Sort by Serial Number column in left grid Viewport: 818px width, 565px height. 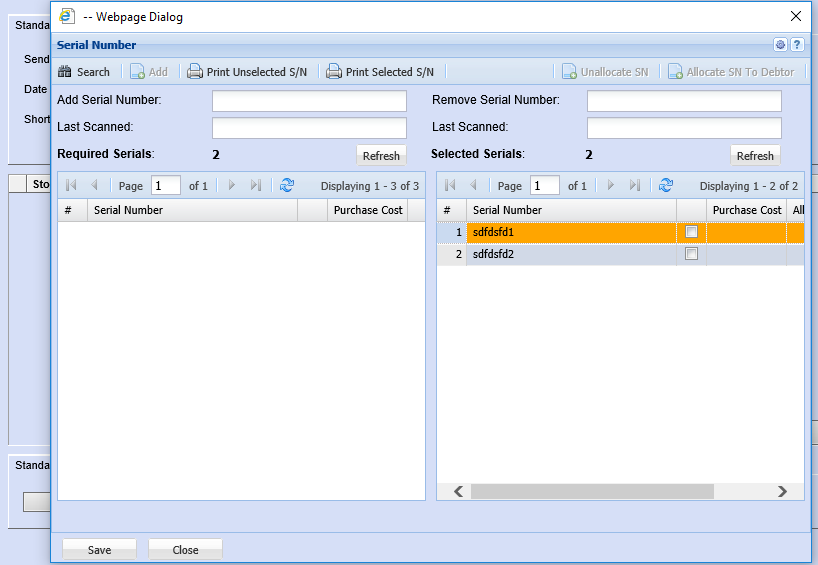pyautogui.click(x=192, y=210)
